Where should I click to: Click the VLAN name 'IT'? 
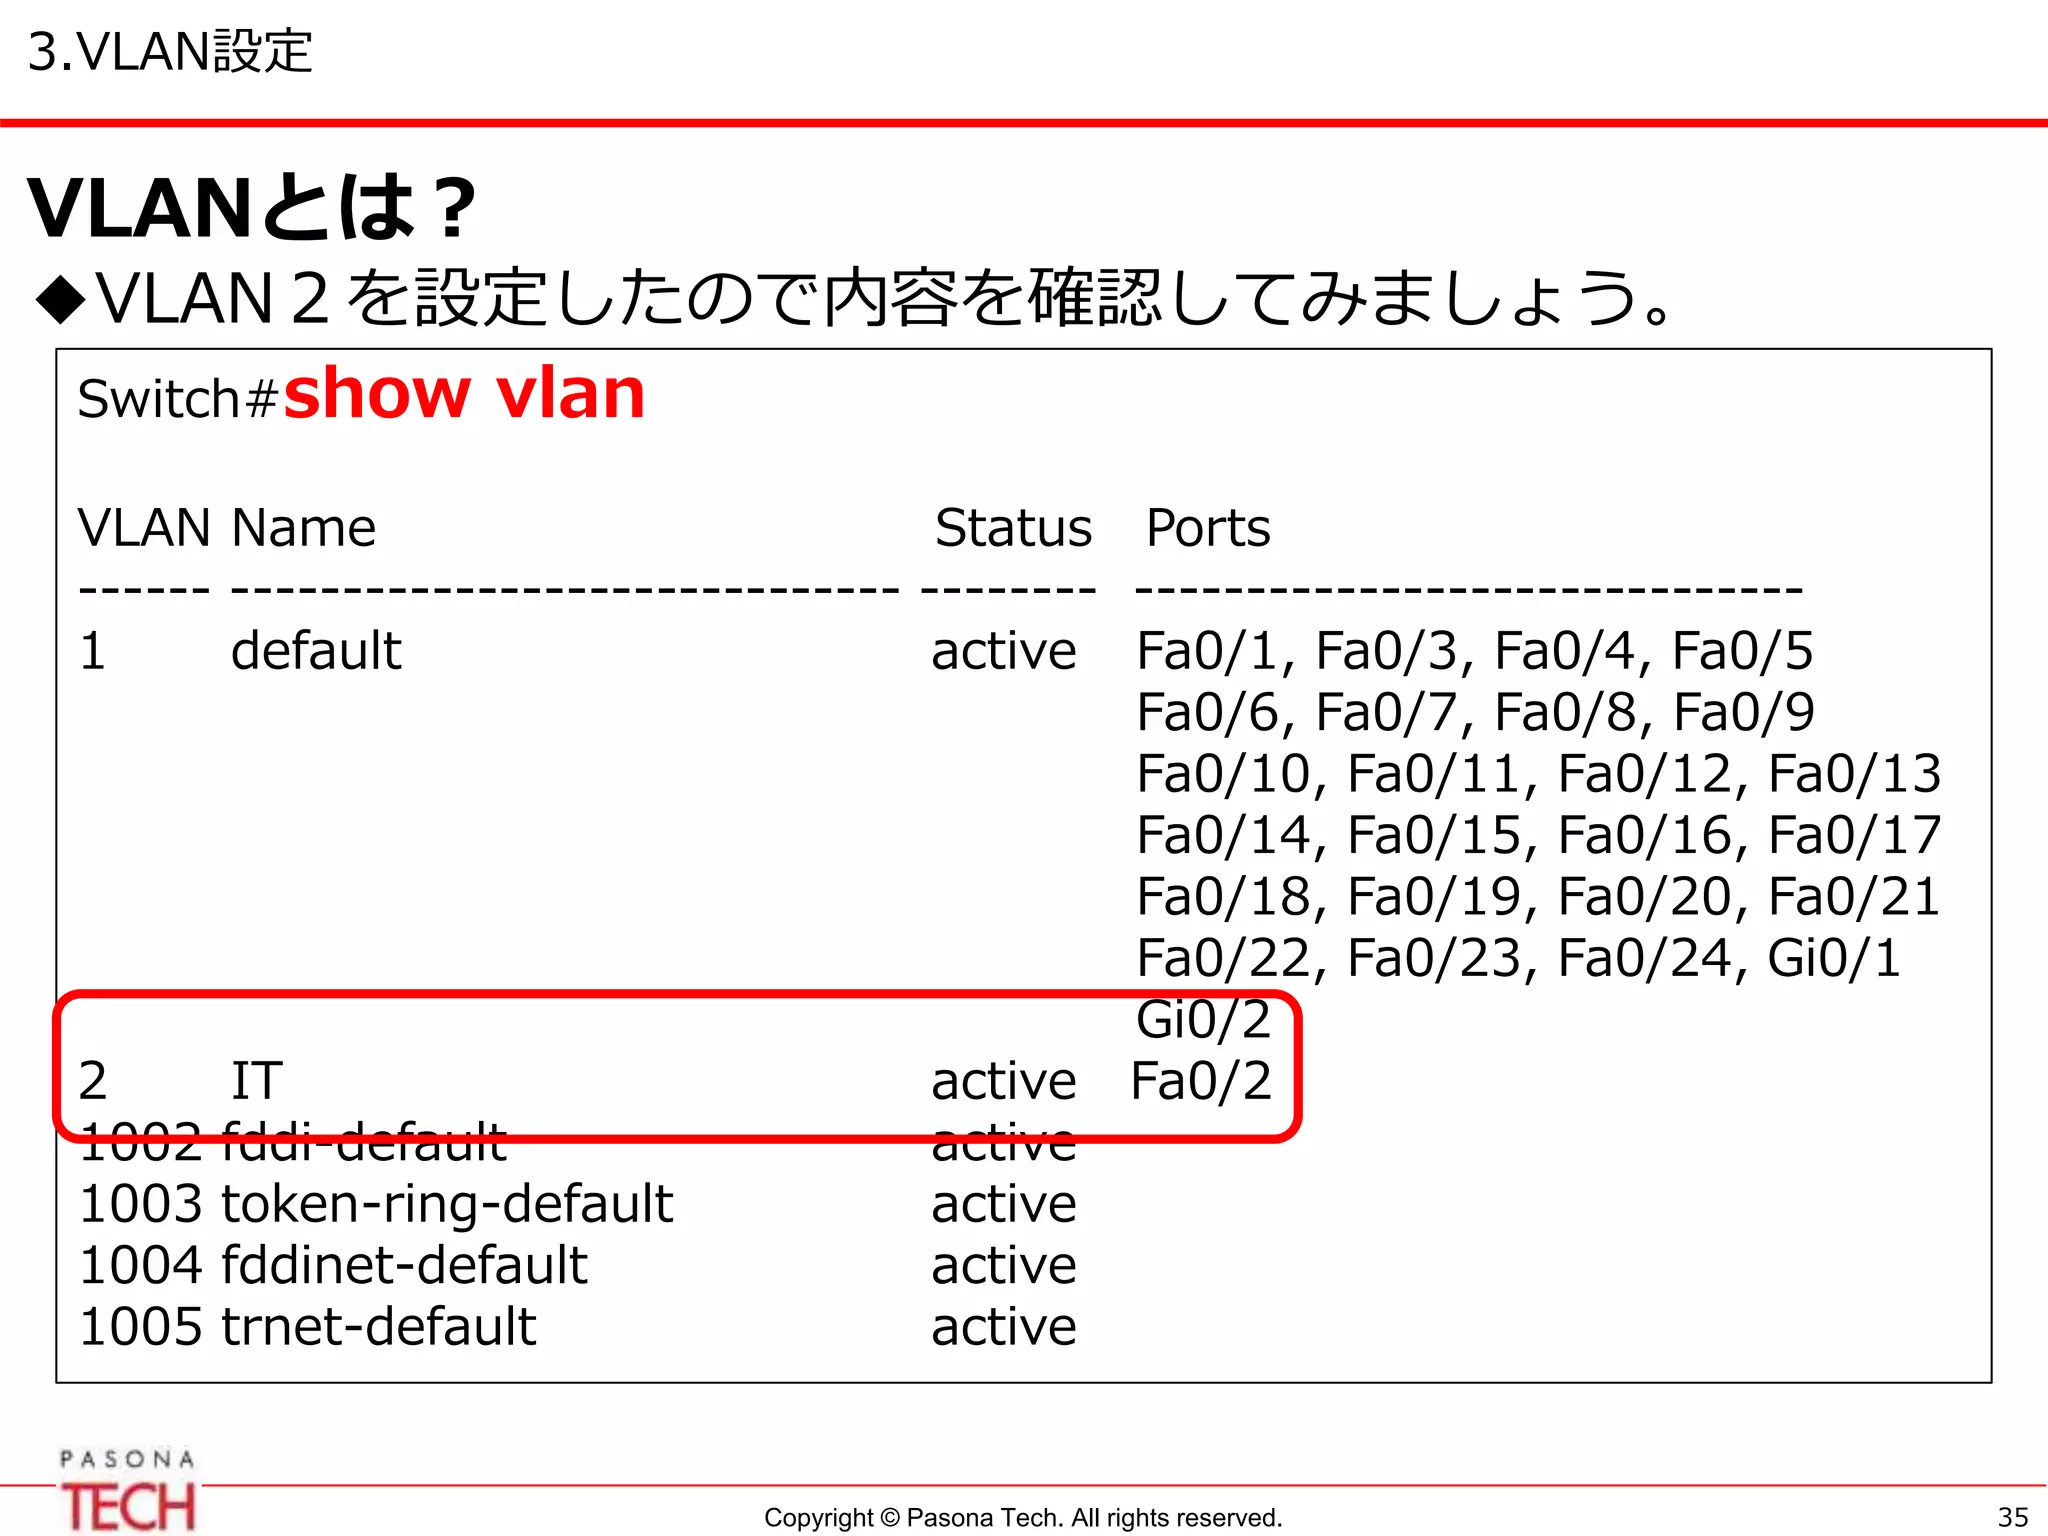pos(257,1081)
